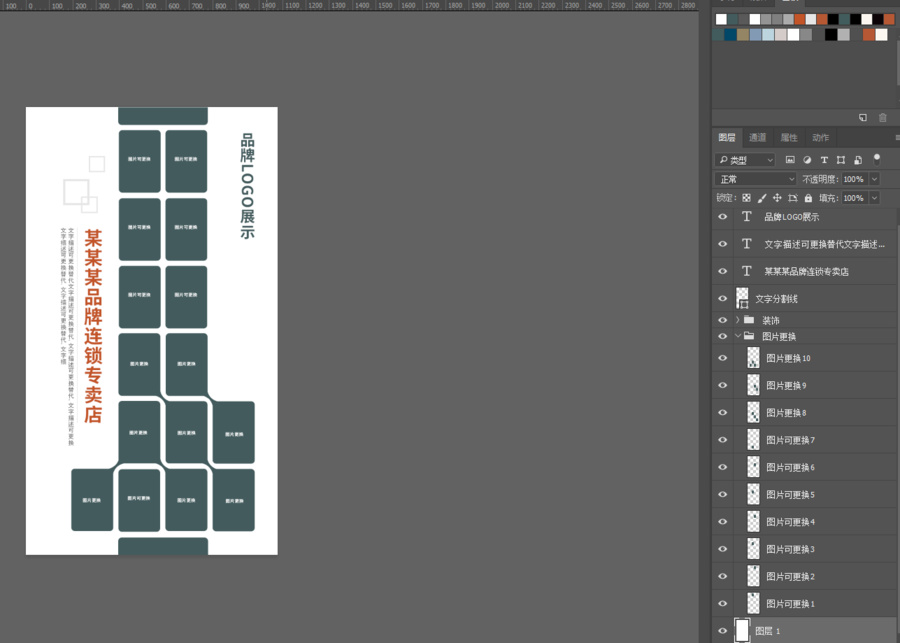
Task: Hide the 图片更换 group
Action: click(723, 336)
